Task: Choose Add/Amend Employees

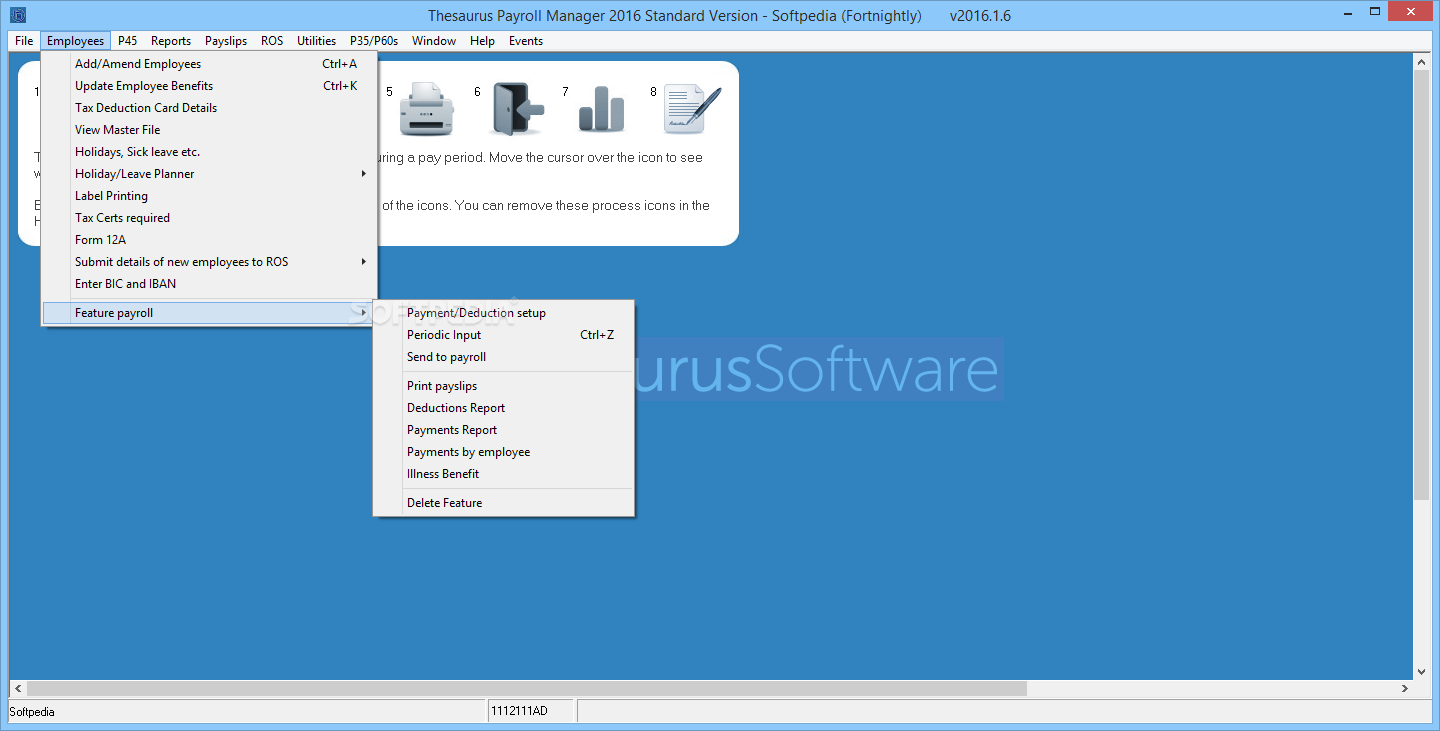Action: [209, 64]
